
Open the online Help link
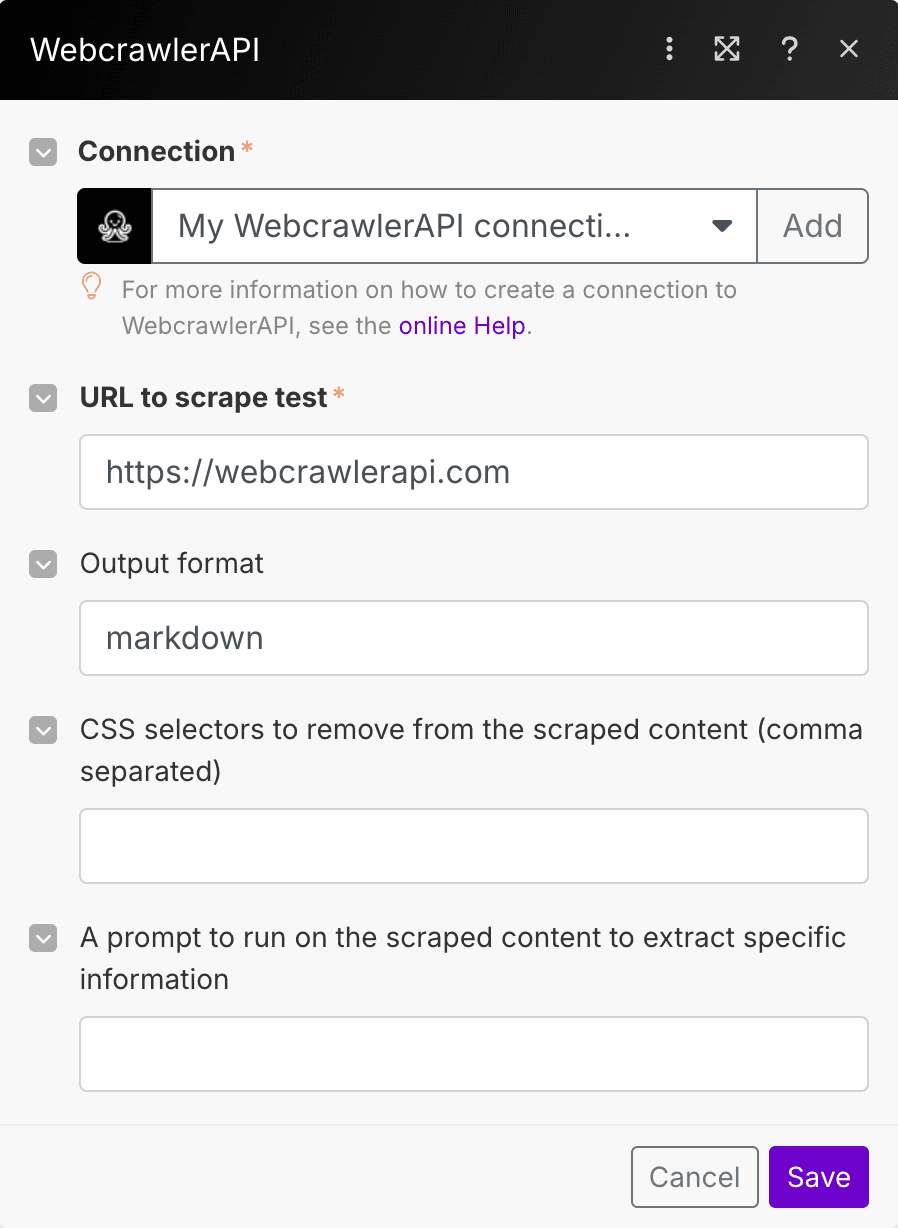(x=461, y=325)
